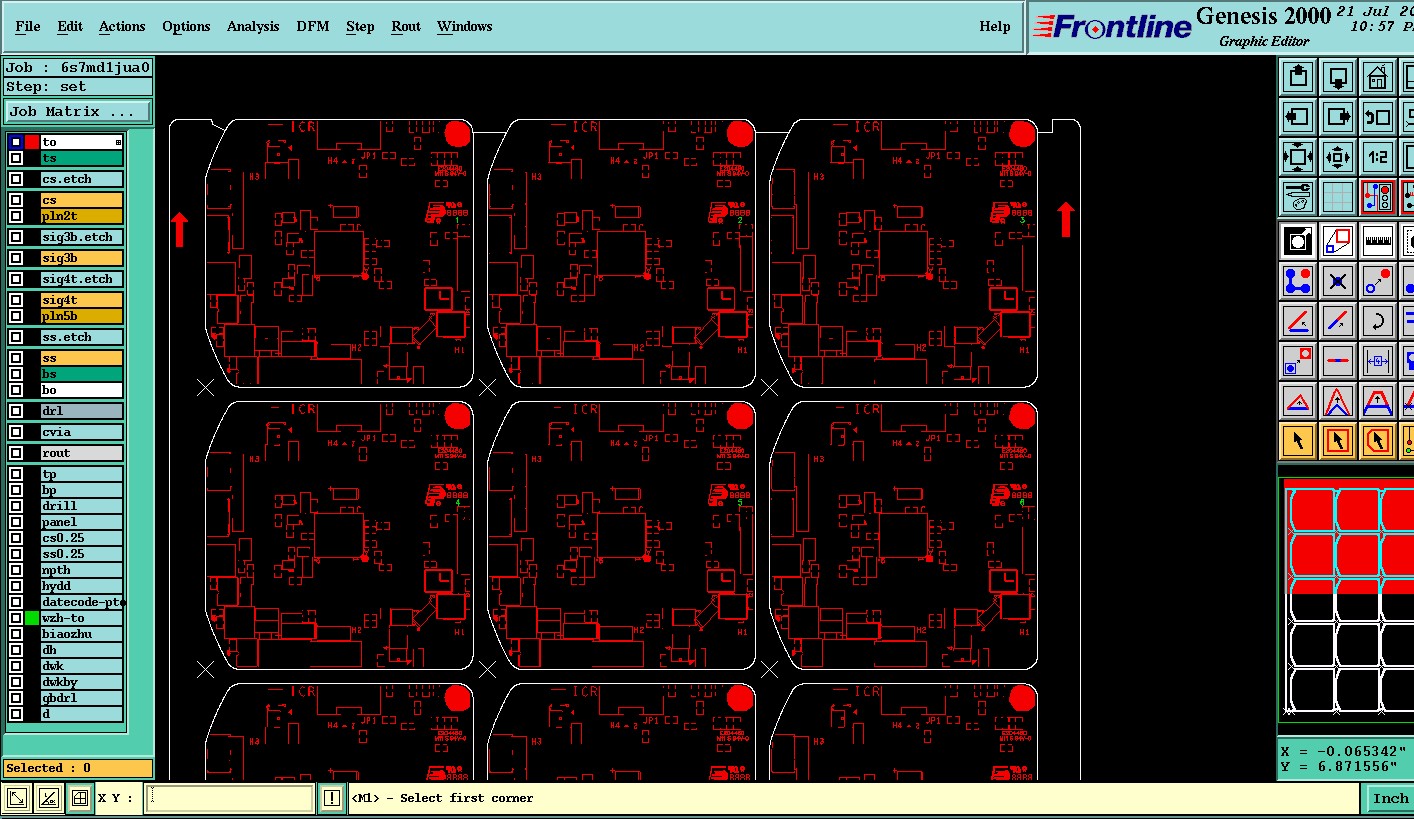Click the copy feature squares icon
The image size is (1414, 819).
[1298, 360]
